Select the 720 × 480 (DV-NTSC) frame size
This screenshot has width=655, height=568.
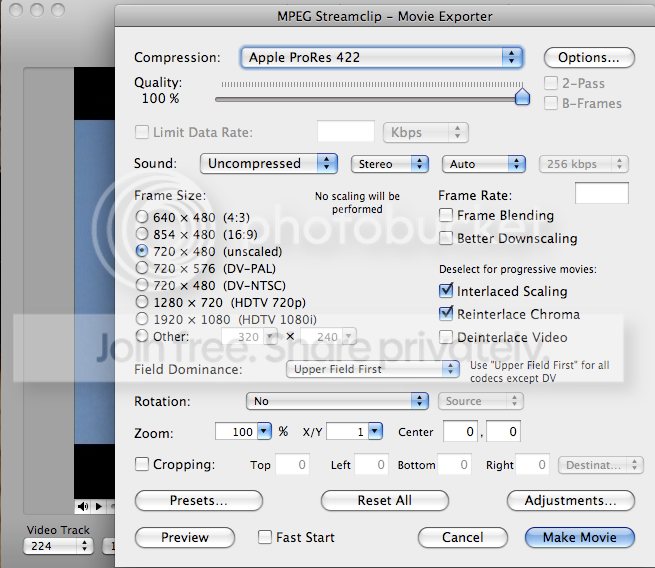[142, 285]
